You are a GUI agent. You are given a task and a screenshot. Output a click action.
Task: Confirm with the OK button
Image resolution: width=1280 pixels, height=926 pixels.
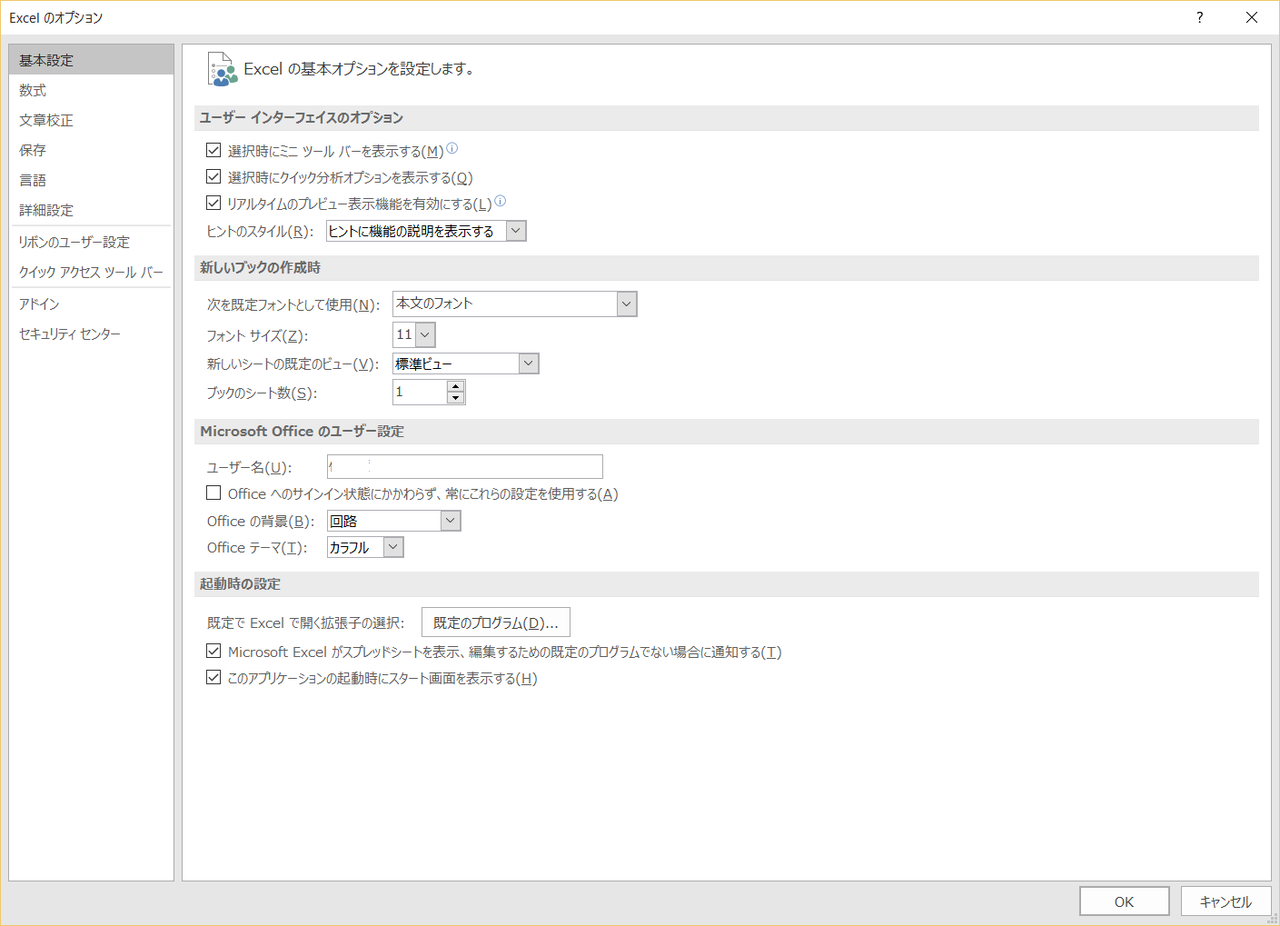pos(1124,901)
